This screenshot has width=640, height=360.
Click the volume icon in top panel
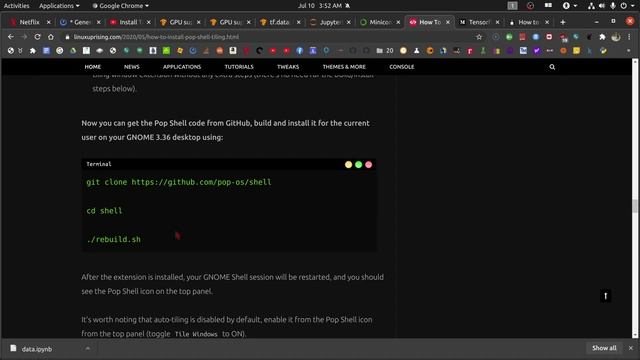click(x=602, y=6)
